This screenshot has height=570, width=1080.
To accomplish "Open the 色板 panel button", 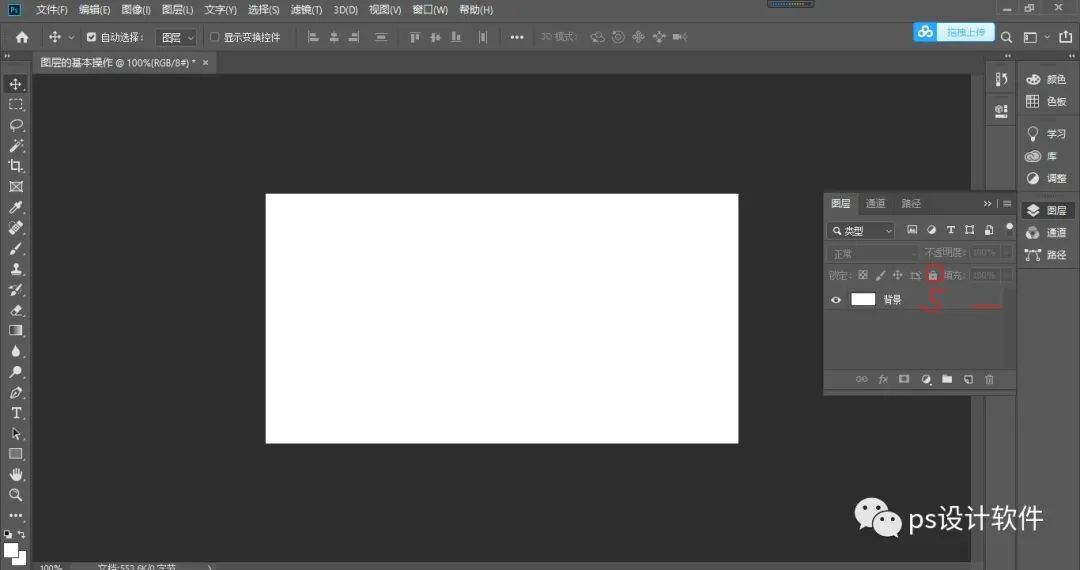I will coord(1046,101).
